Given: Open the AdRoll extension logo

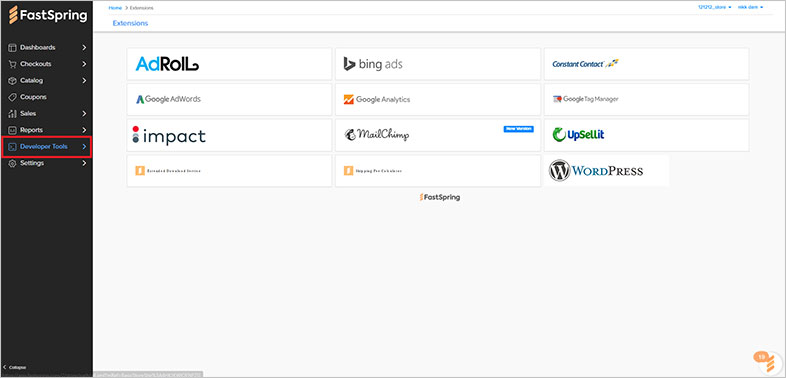Looking at the screenshot, I should click(167, 64).
